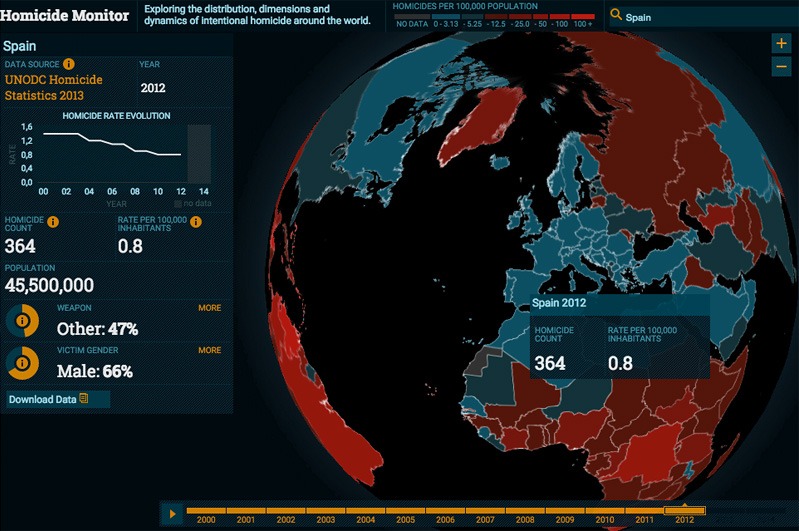Click the Homicide Monitor logo title
Screen dimensions: 799x531
pos(65,15)
